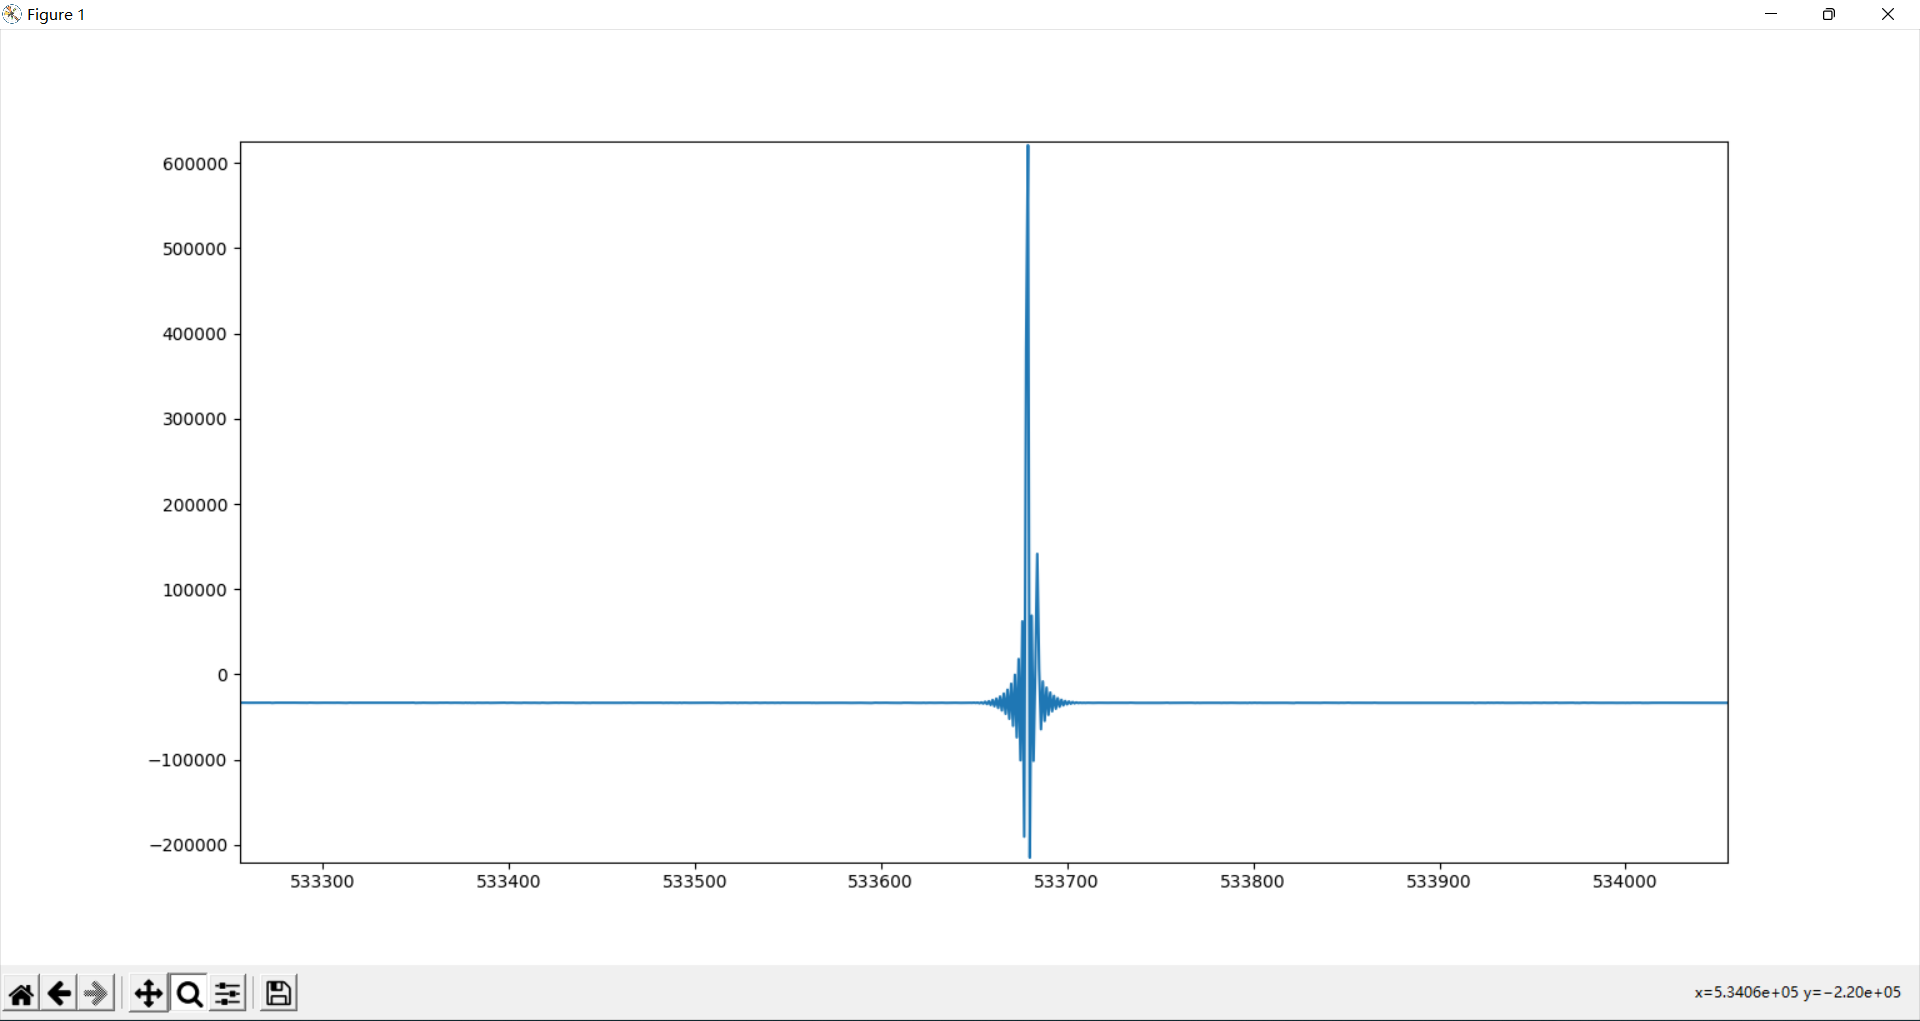Click the 100000 y-axis tick label

[195, 590]
